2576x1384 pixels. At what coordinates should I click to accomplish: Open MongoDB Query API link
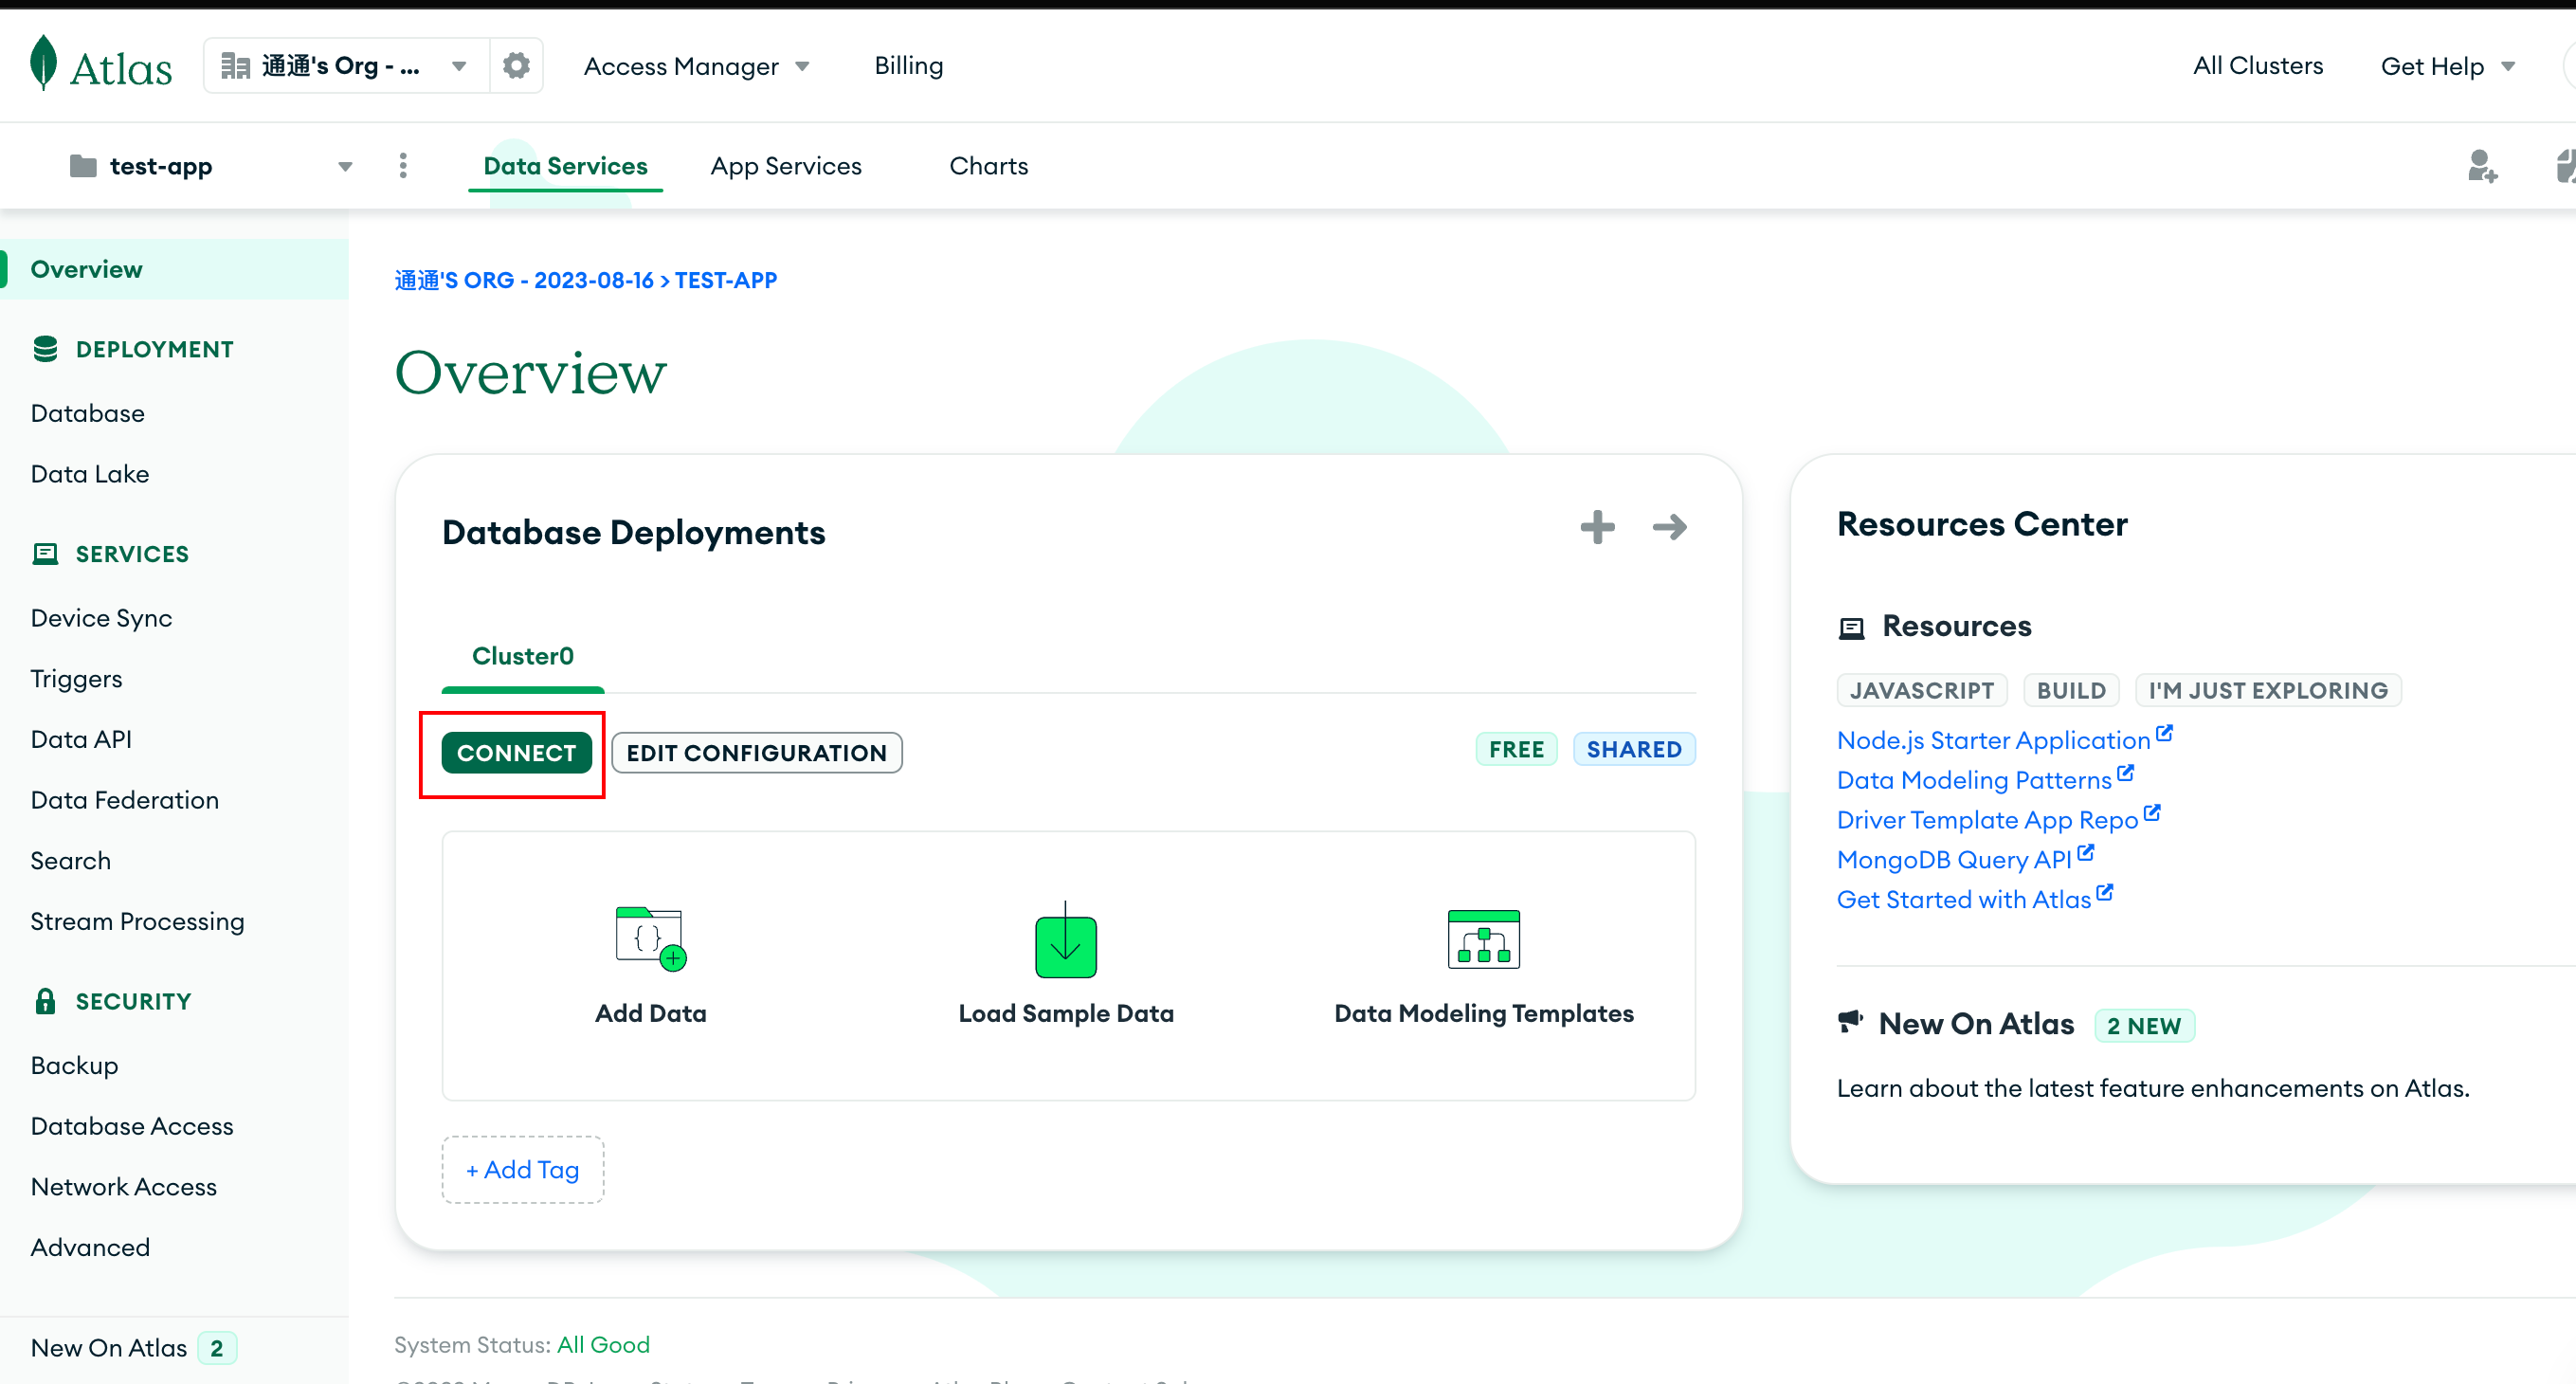(x=1954, y=861)
